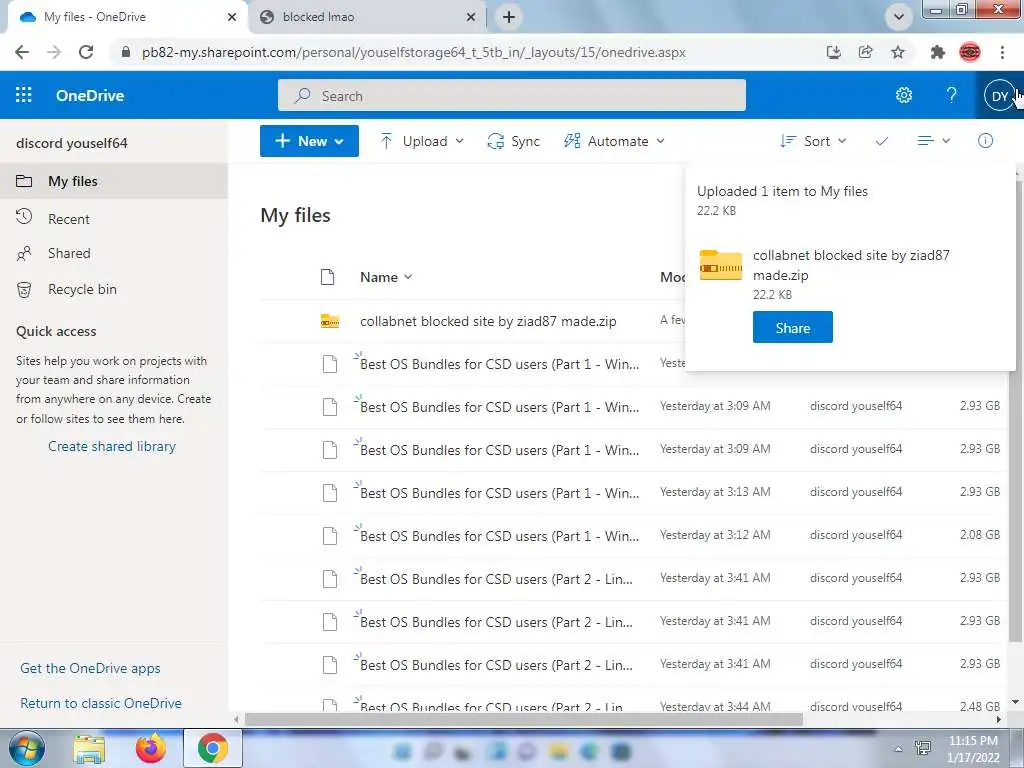The height and width of the screenshot is (768, 1024).
Task: Click the network tray icon
Action: 923,748
